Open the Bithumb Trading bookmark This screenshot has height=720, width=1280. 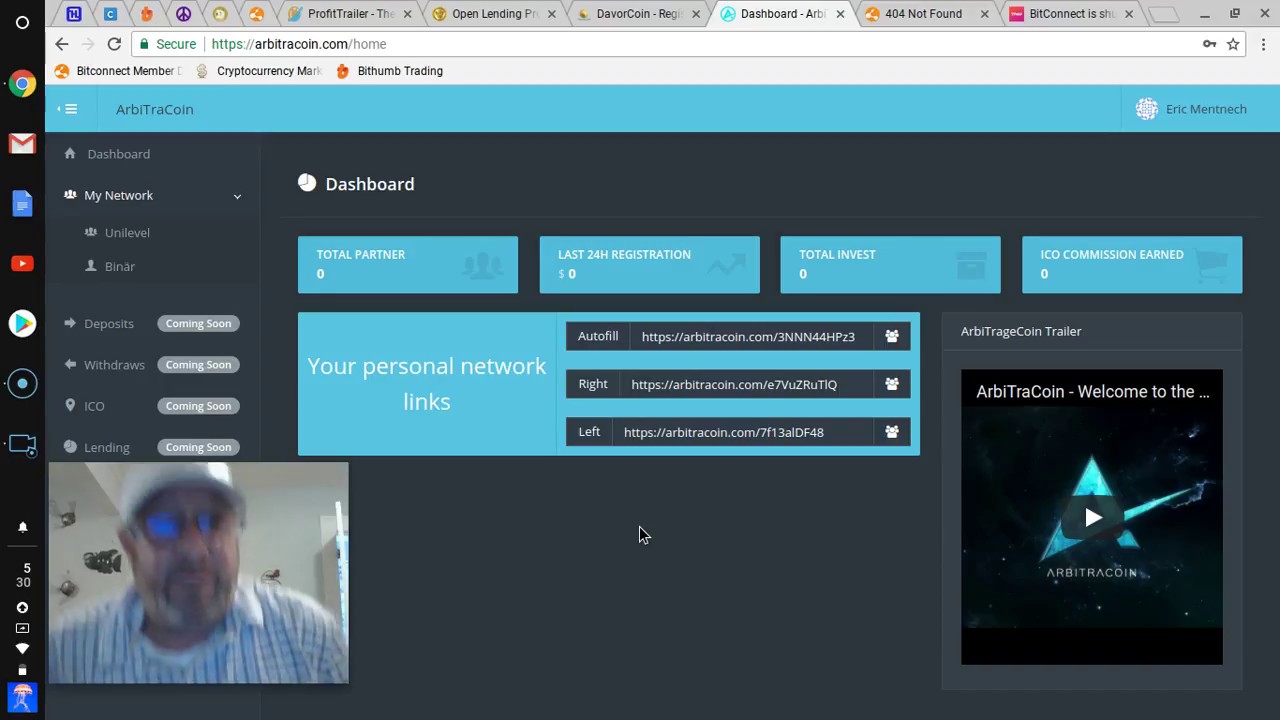(389, 71)
